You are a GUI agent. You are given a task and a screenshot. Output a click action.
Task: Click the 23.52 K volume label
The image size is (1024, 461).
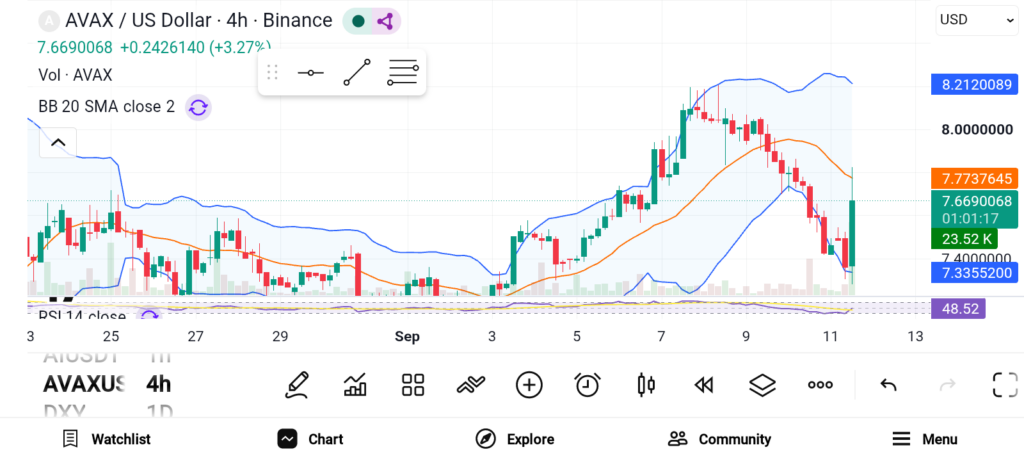pos(965,239)
